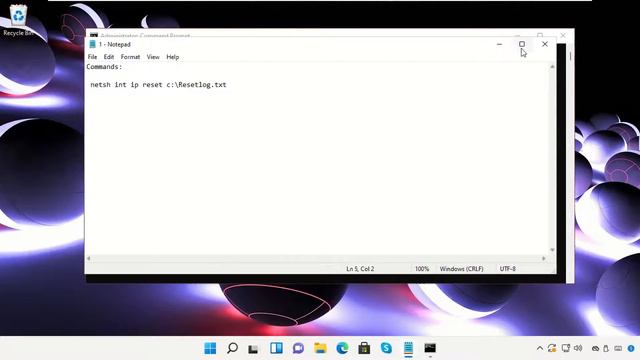Open File Explorer from taskbar

[320, 348]
